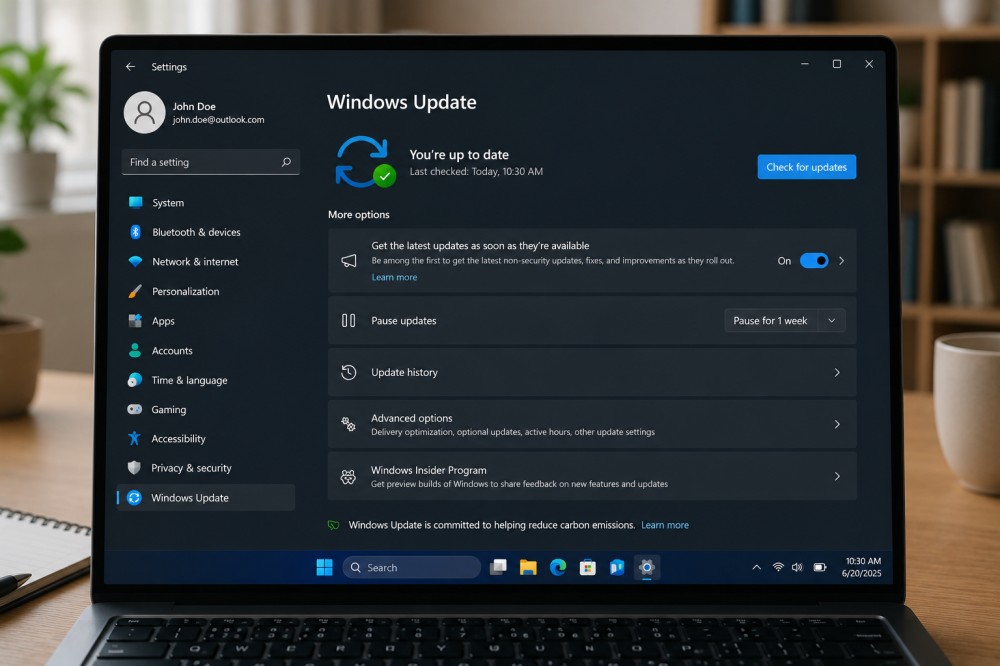Click the taskbar Search box
1000x666 pixels.
[412, 567]
